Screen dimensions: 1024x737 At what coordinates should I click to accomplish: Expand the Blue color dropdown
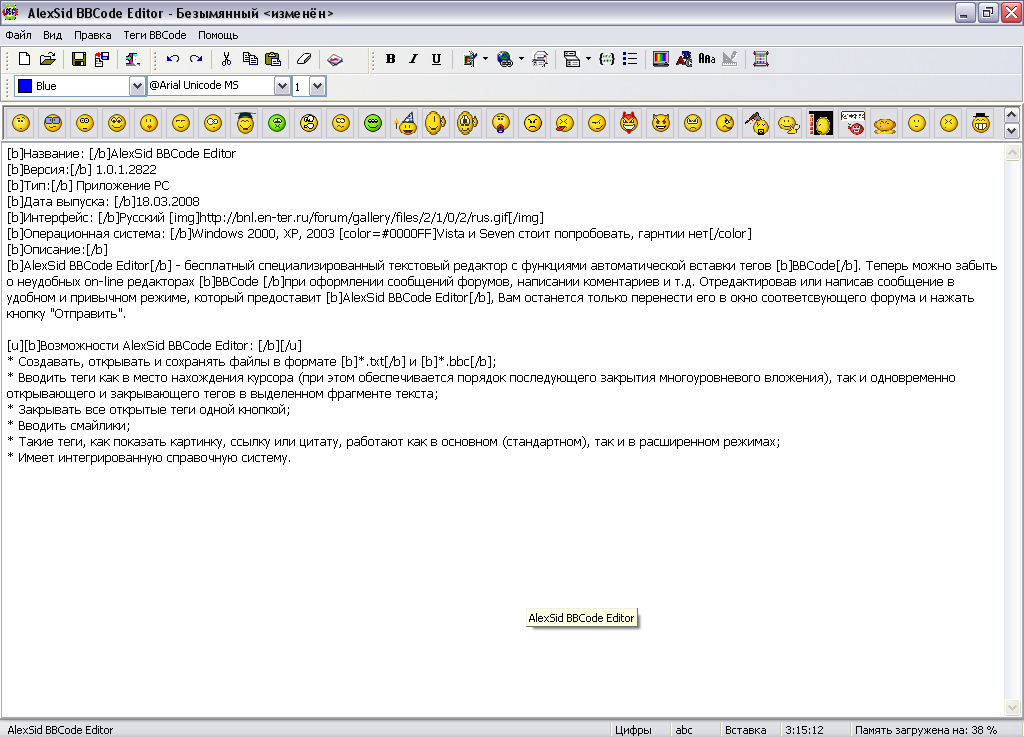(x=136, y=86)
